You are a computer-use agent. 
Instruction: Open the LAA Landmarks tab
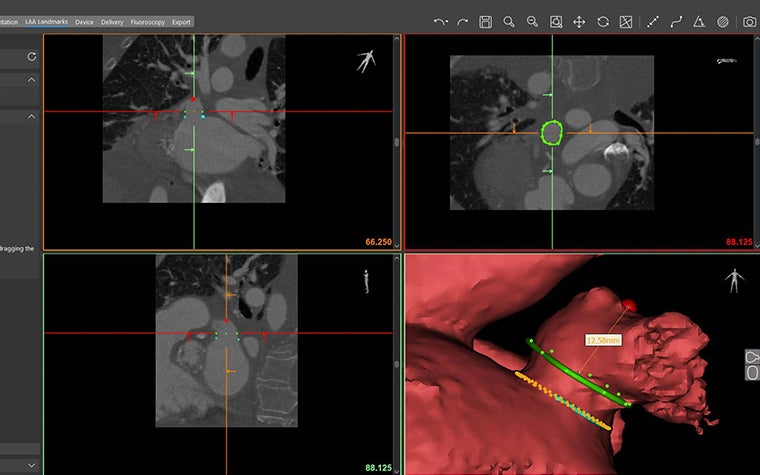tap(47, 22)
